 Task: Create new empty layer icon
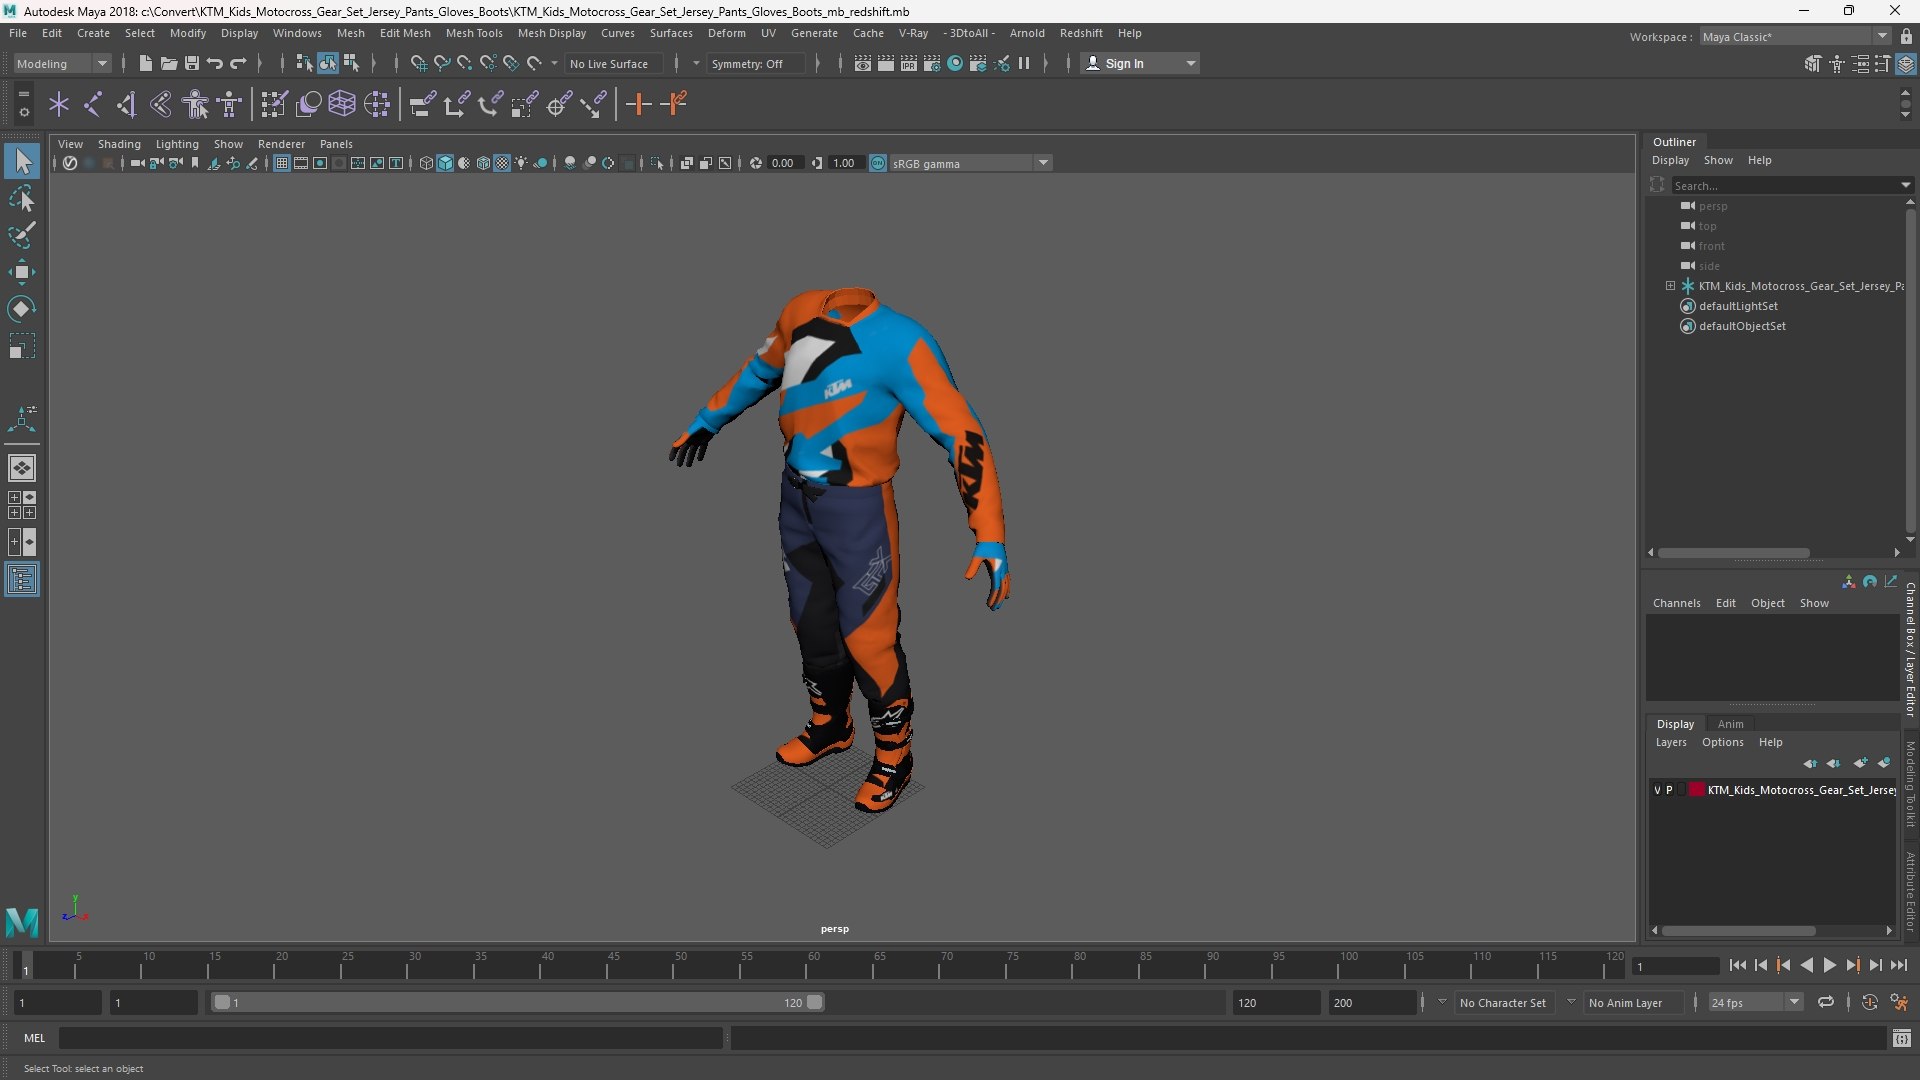tap(1860, 763)
